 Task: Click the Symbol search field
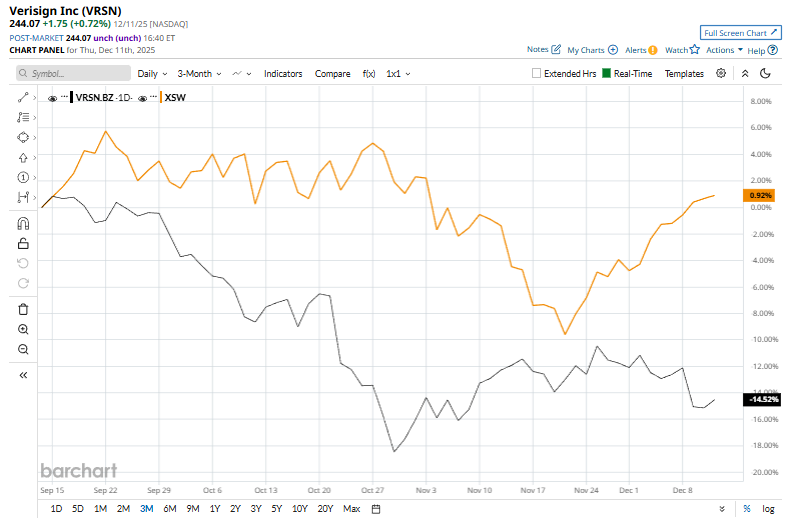[x=73, y=74]
